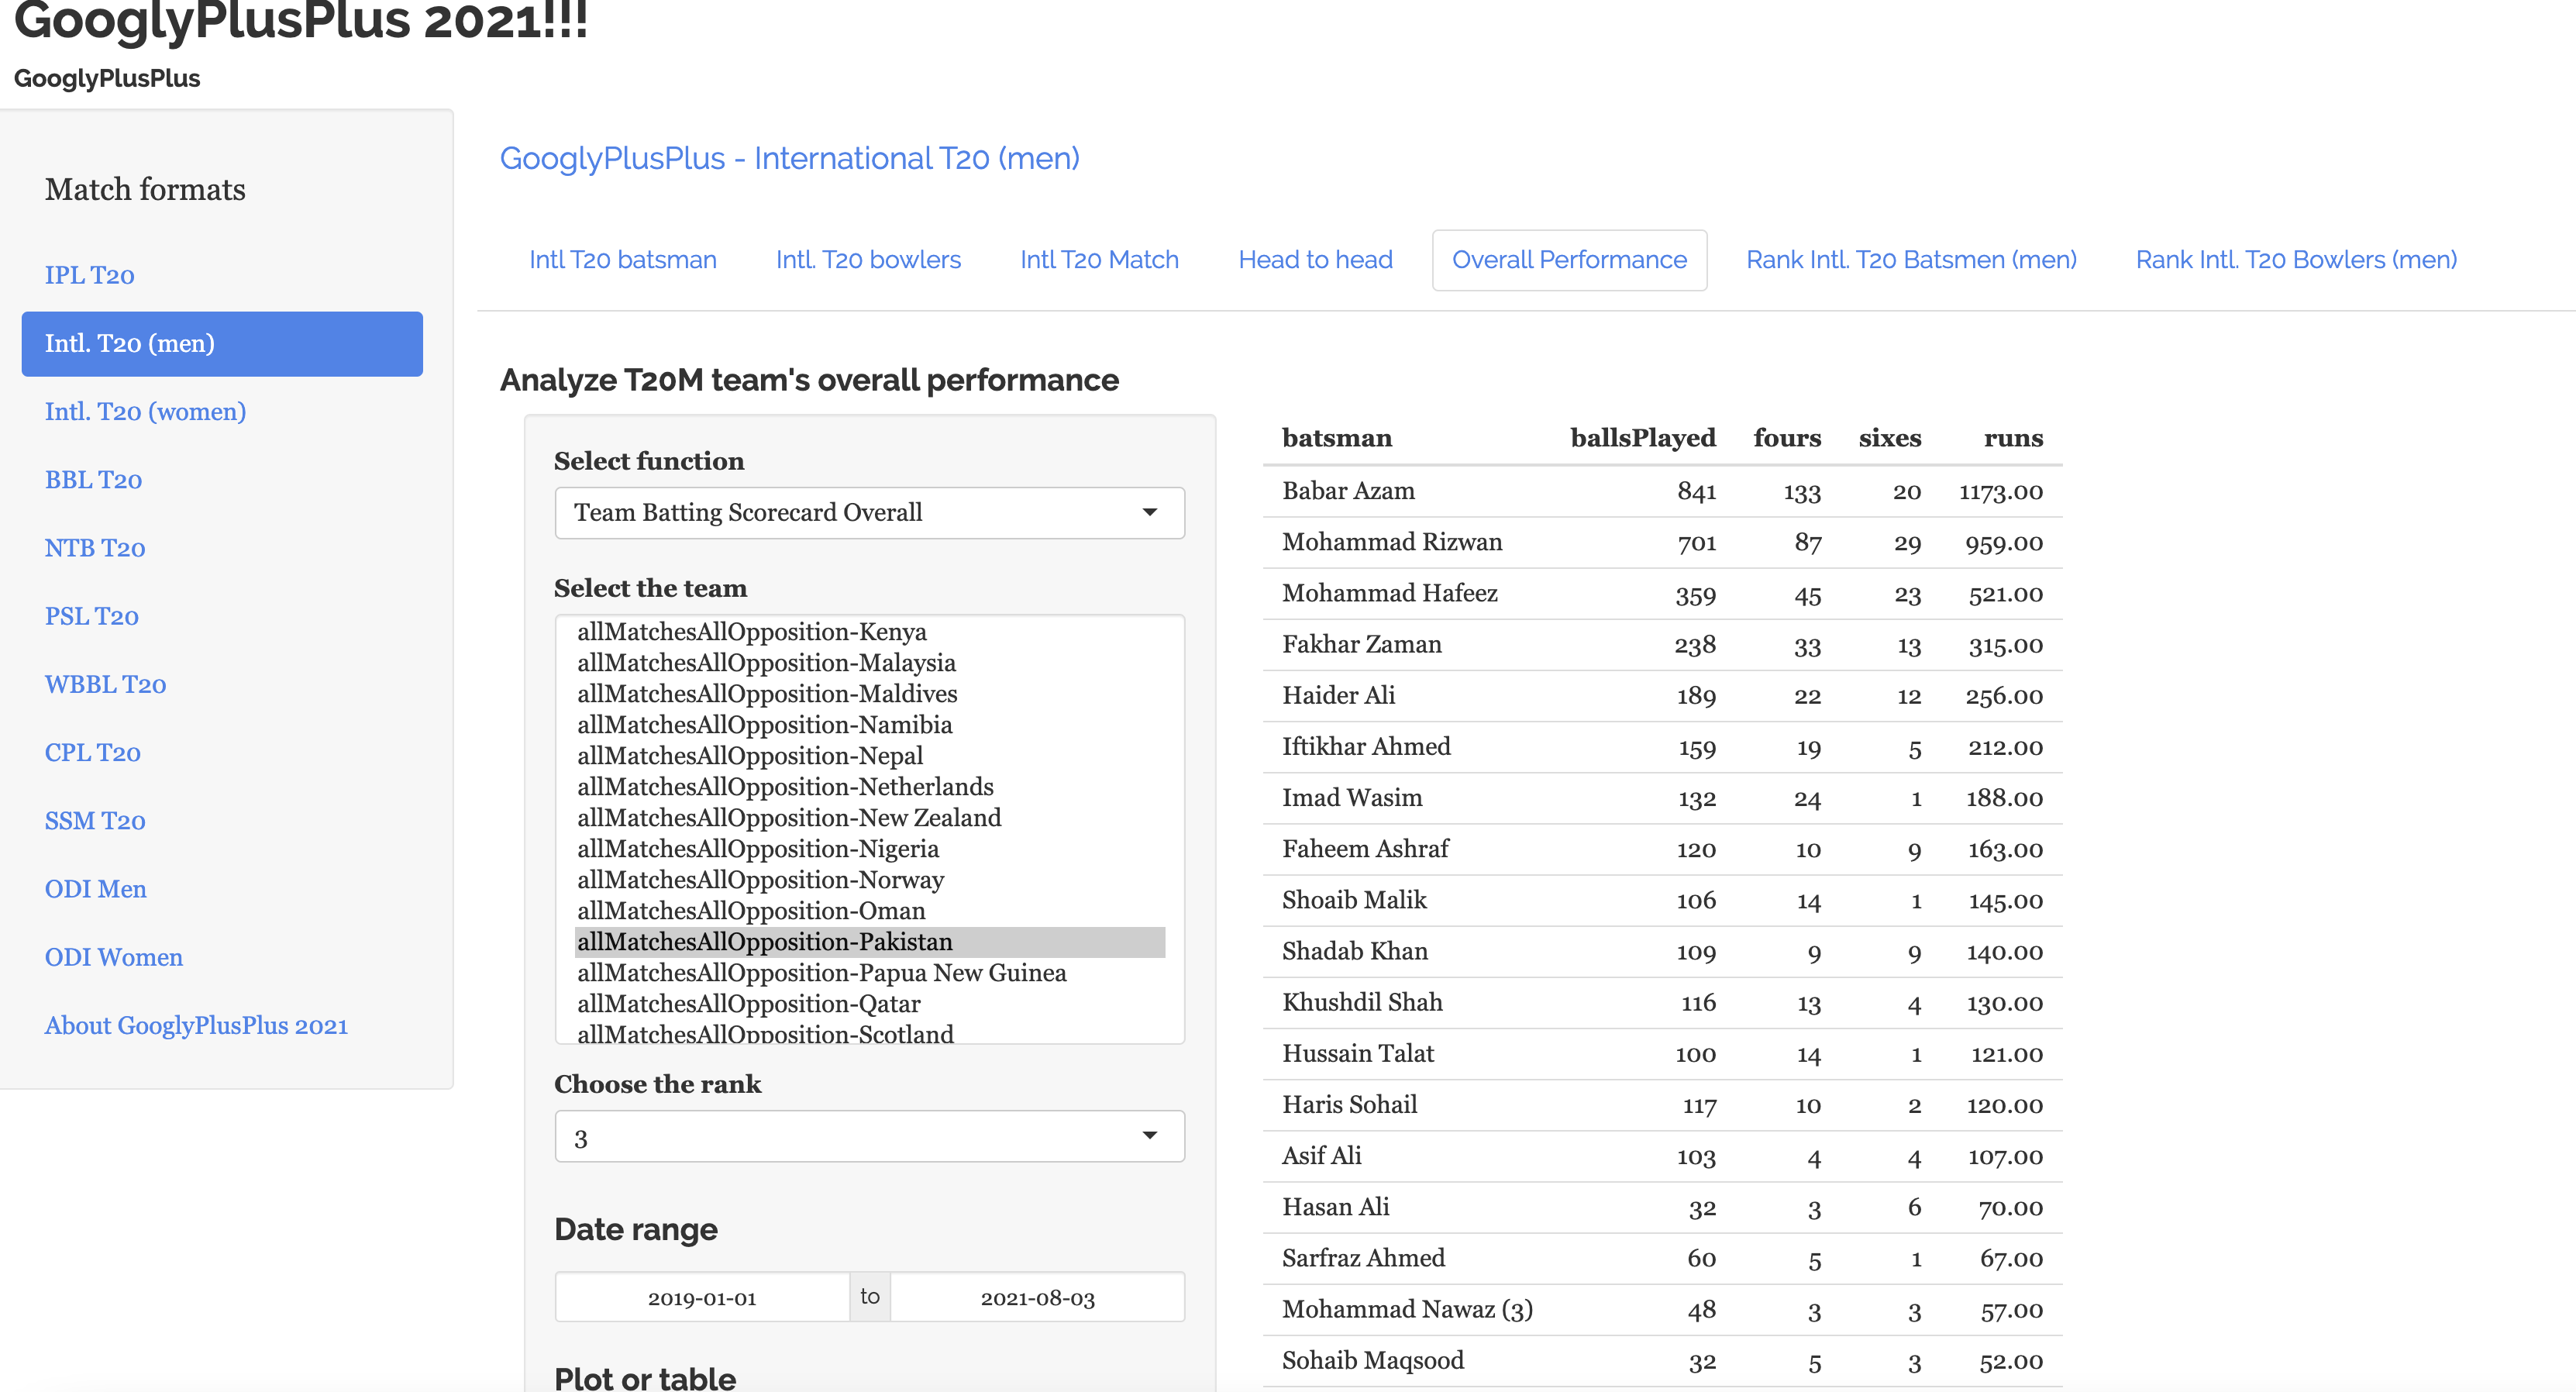Pick allMatchesAllOpposition-Papua New Guinea team option
2576x1392 pixels.
821,973
